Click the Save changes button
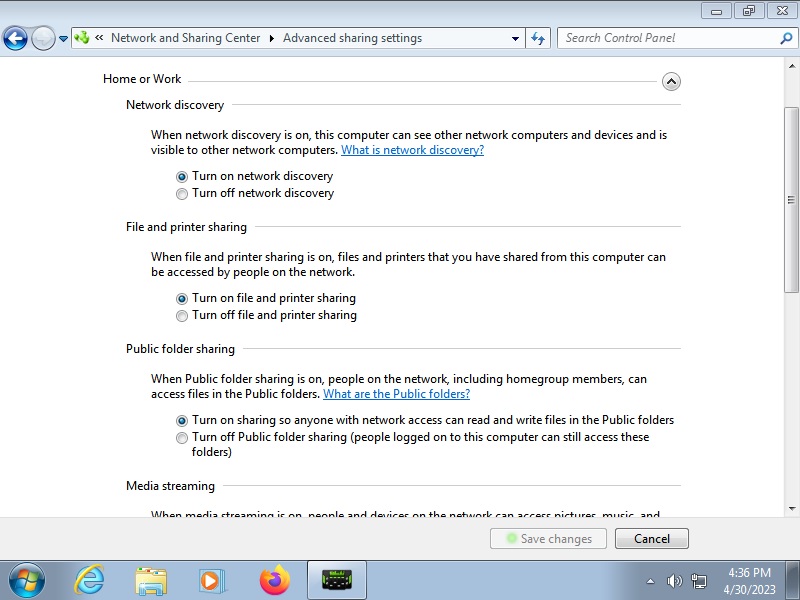Image resolution: width=800 pixels, height=600 pixels. pos(548,538)
